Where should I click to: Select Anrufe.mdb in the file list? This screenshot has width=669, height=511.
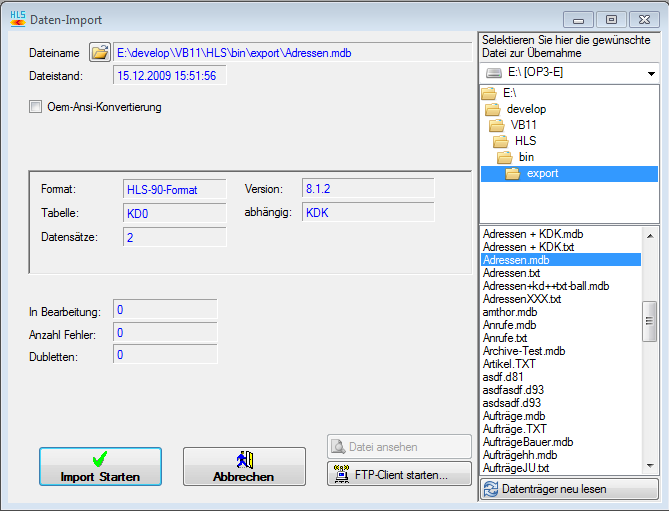point(509,325)
